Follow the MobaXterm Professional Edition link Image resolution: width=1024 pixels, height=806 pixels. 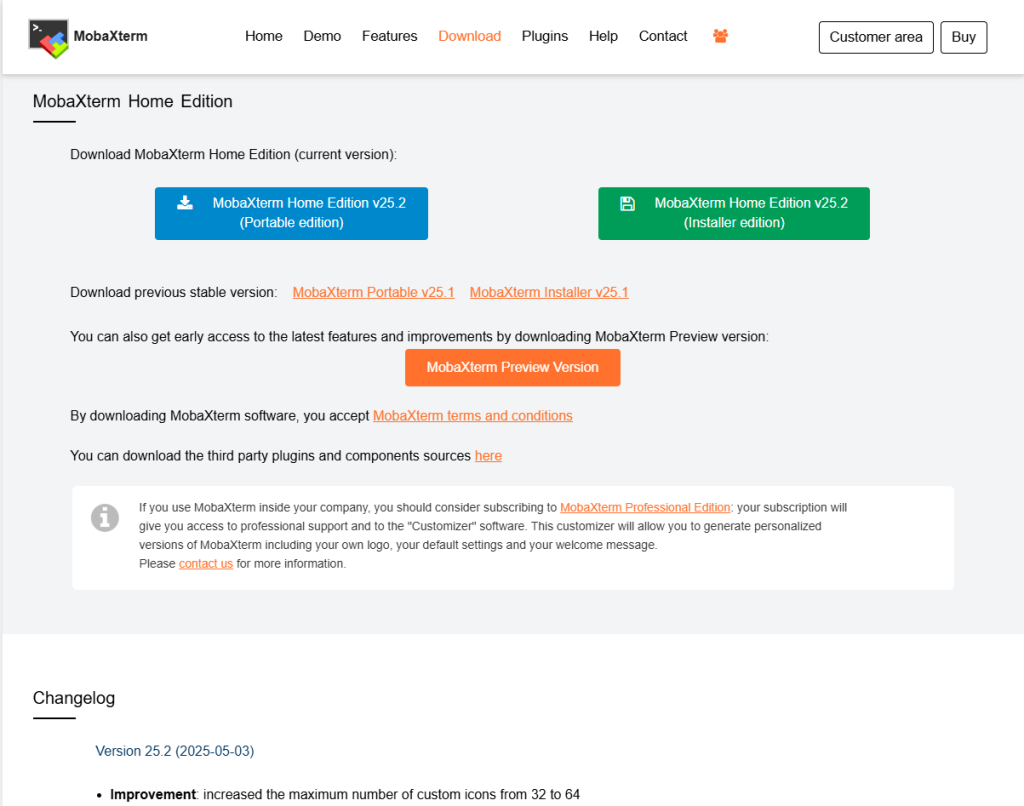[x=645, y=507]
